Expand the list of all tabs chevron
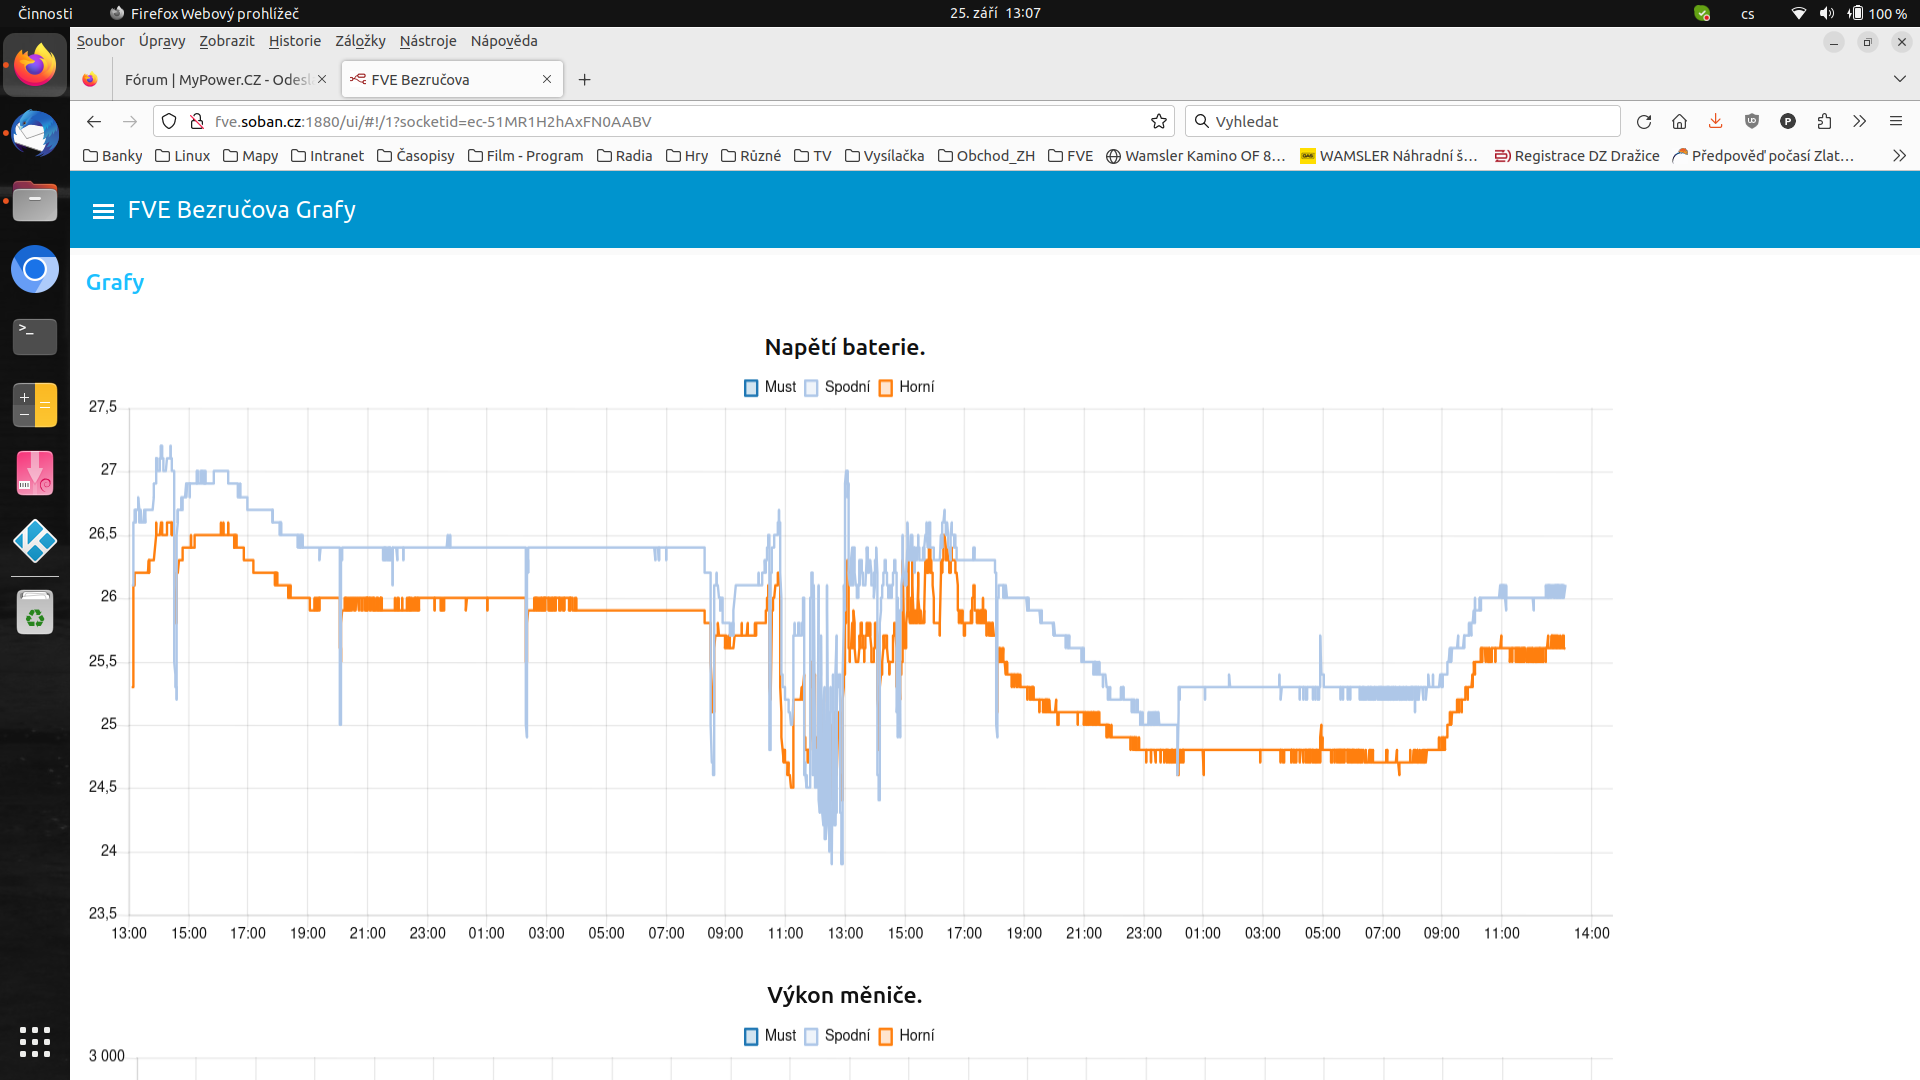1920x1080 pixels. [1899, 79]
